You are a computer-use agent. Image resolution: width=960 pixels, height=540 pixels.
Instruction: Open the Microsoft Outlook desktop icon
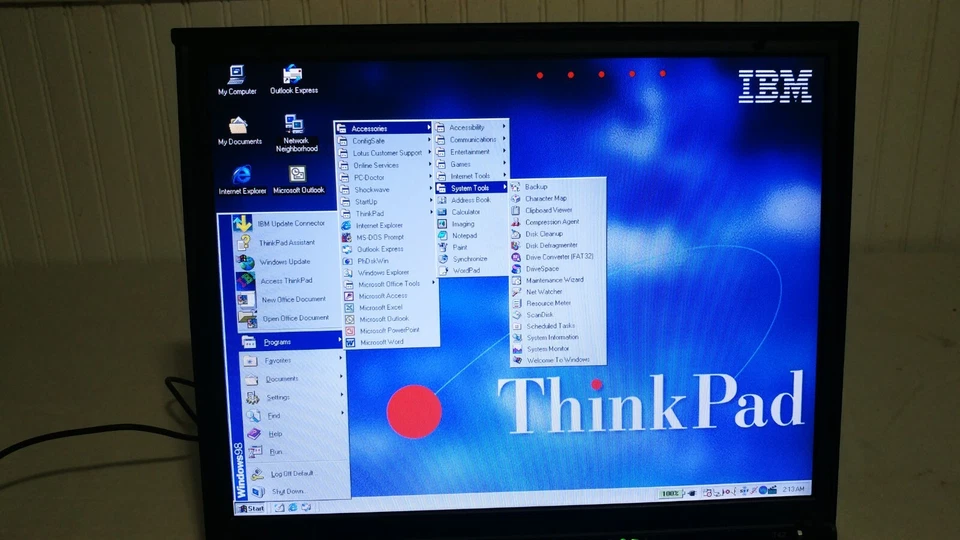tap(298, 180)
